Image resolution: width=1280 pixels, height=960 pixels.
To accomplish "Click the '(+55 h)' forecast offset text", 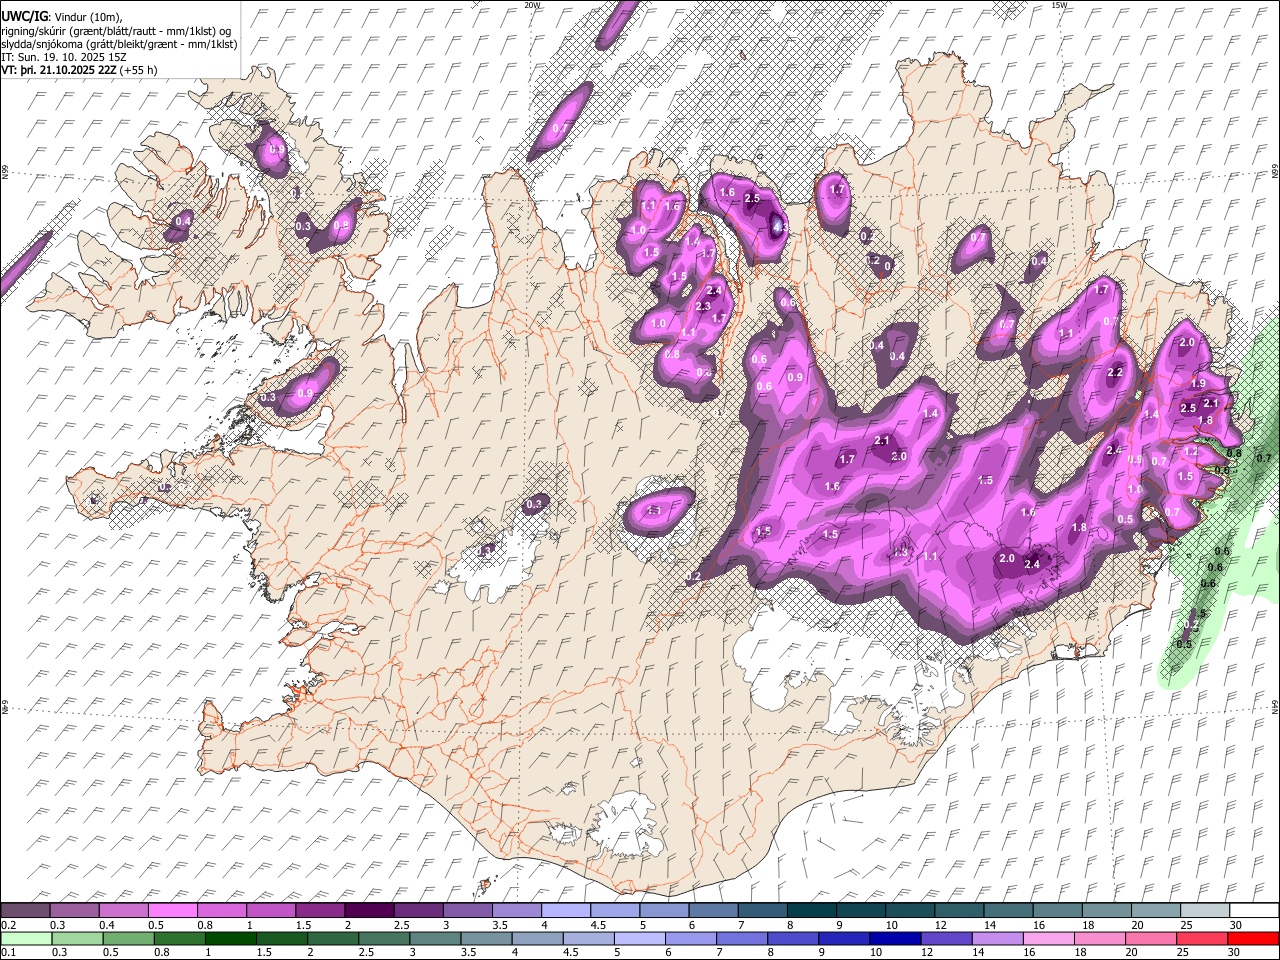I will [138, 70].
